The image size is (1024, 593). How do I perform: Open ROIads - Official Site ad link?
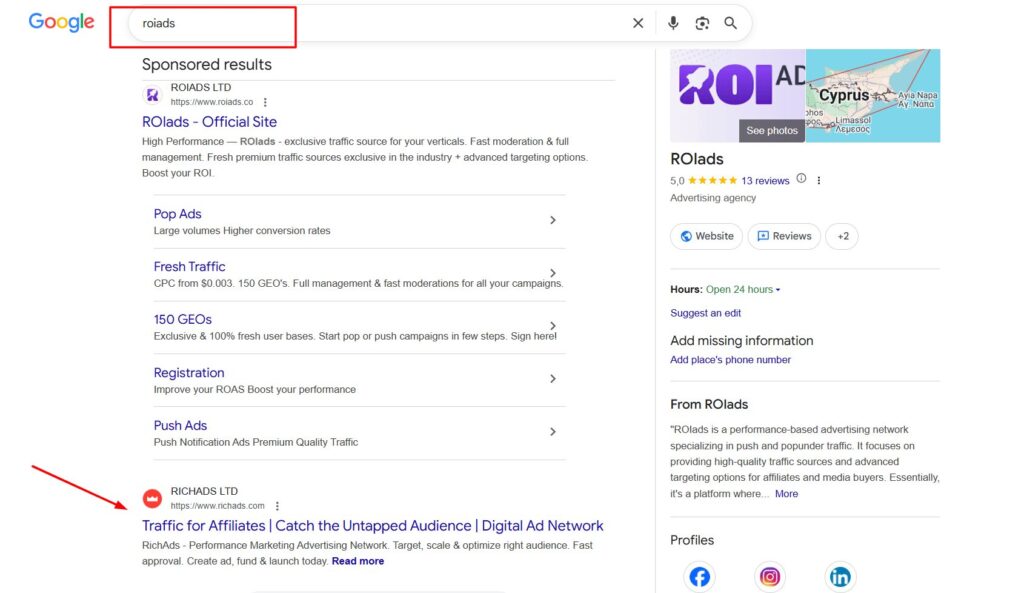[210, 121]
